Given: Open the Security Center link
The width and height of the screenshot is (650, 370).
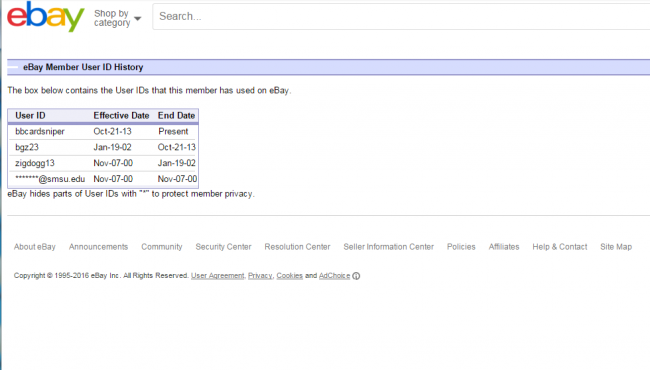Looking at the screenshot, I should pyautogui.click(x=223, y=247).
